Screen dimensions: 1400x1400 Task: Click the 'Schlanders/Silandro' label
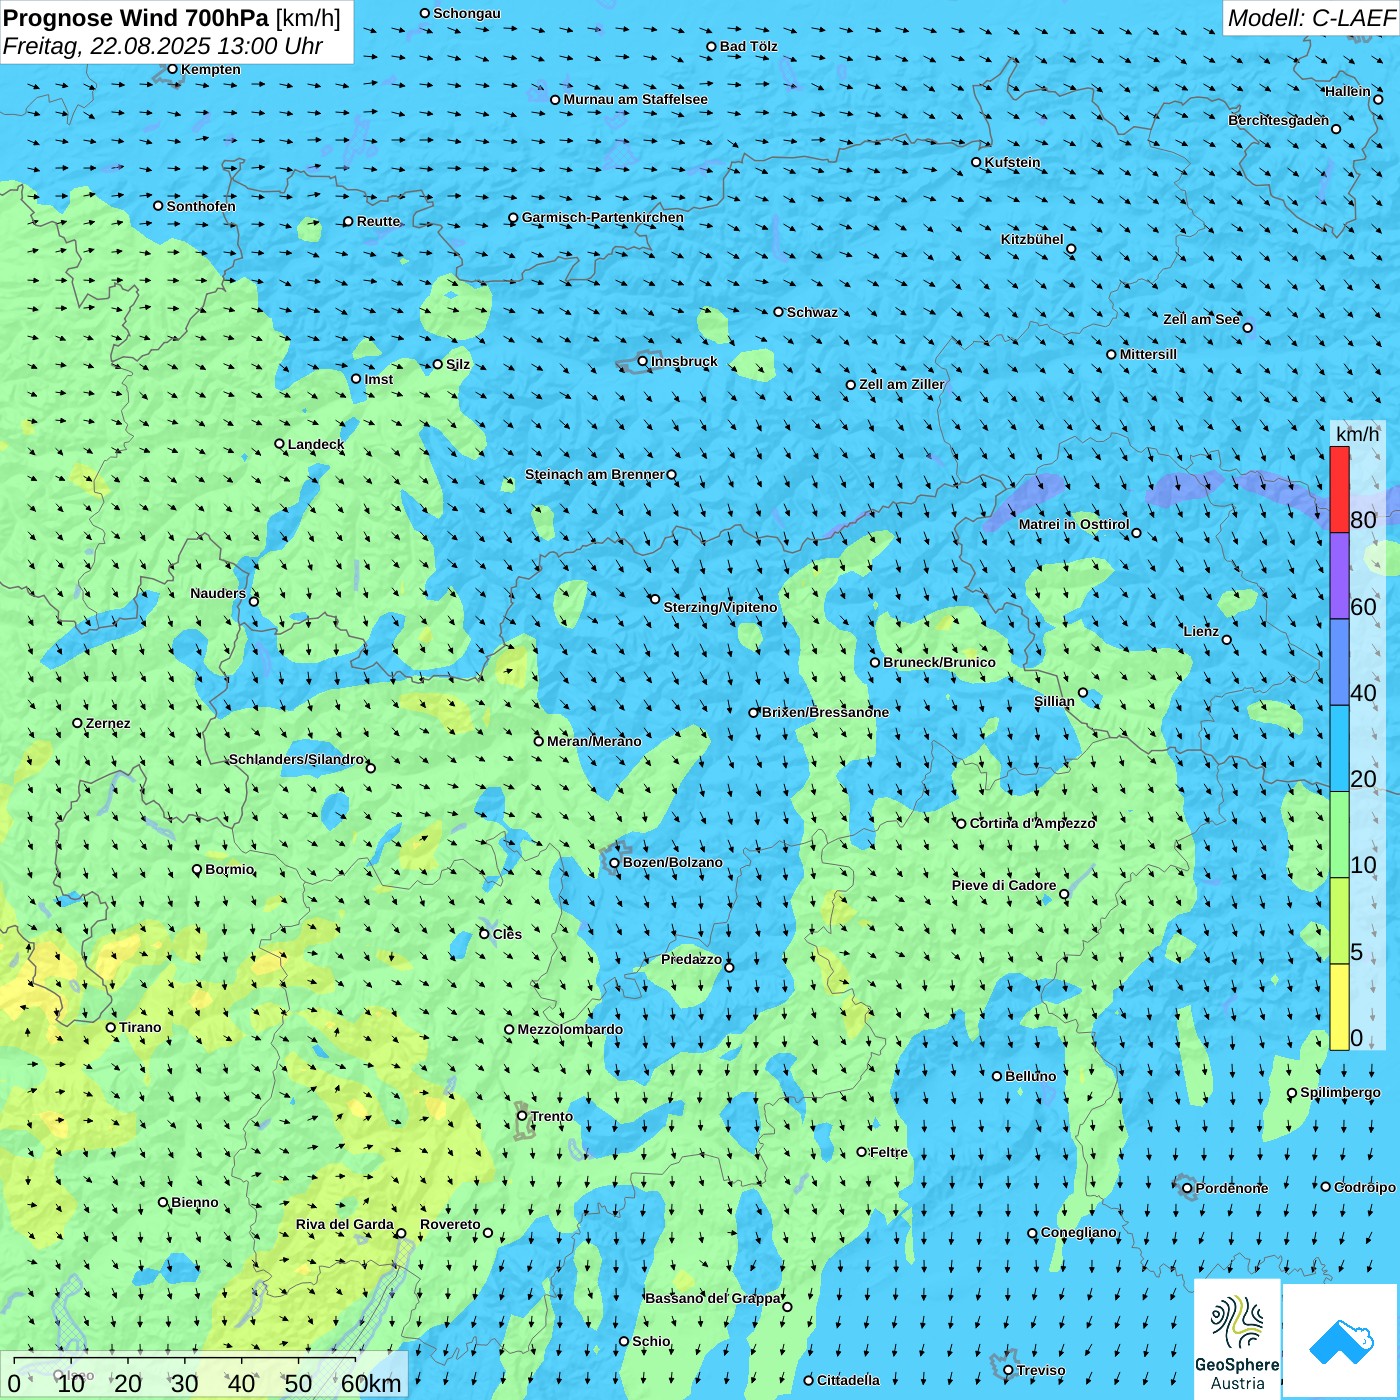coord(297,759)
